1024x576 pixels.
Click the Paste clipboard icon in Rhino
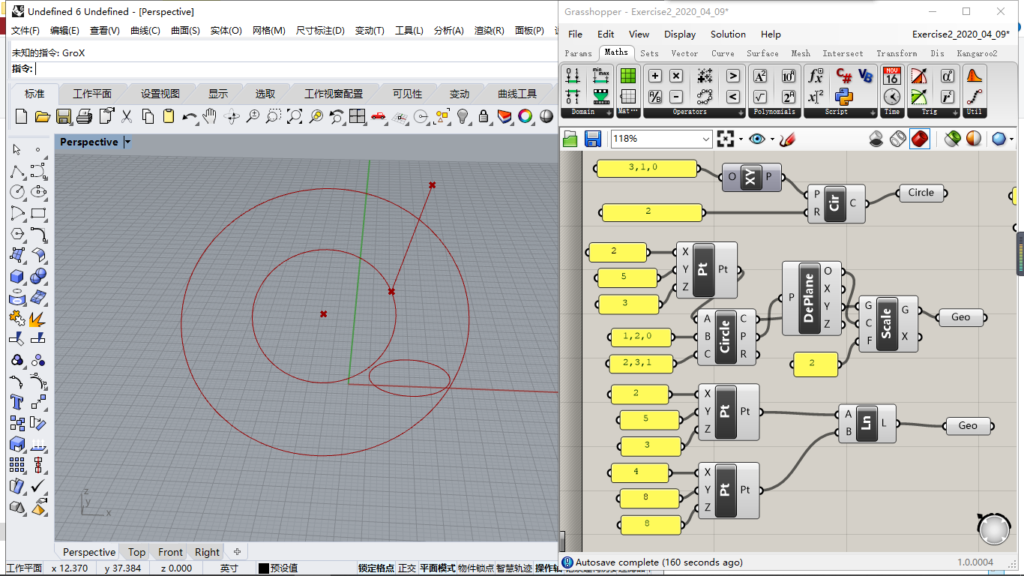click(x=168, y=117)
